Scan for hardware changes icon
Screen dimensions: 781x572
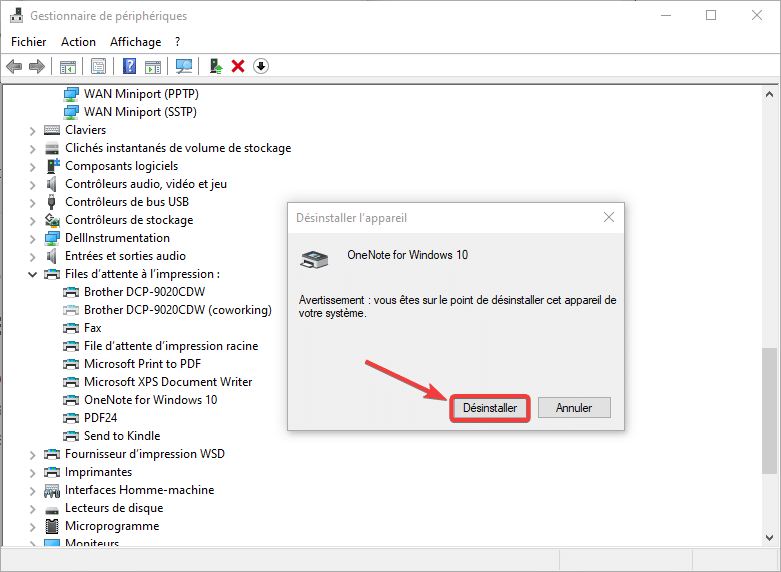coord(184,66)
